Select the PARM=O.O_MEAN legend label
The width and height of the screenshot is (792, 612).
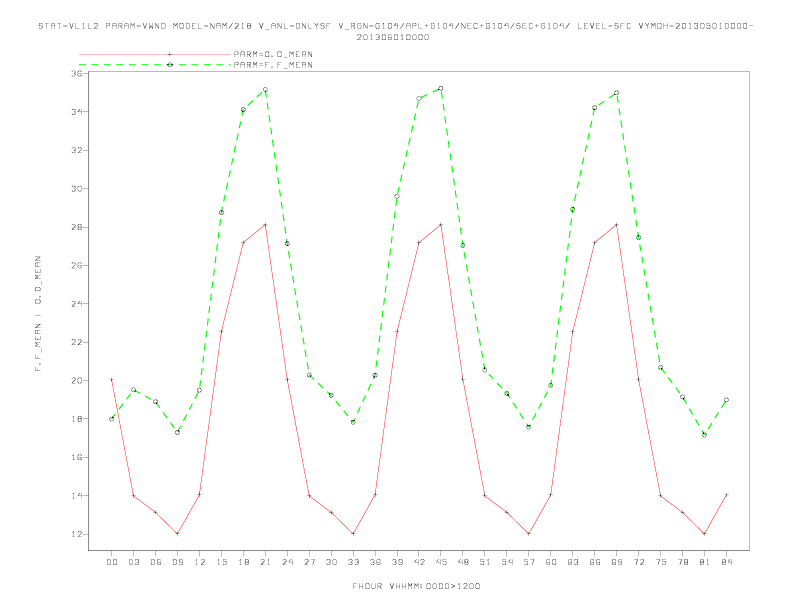[273, 54]
